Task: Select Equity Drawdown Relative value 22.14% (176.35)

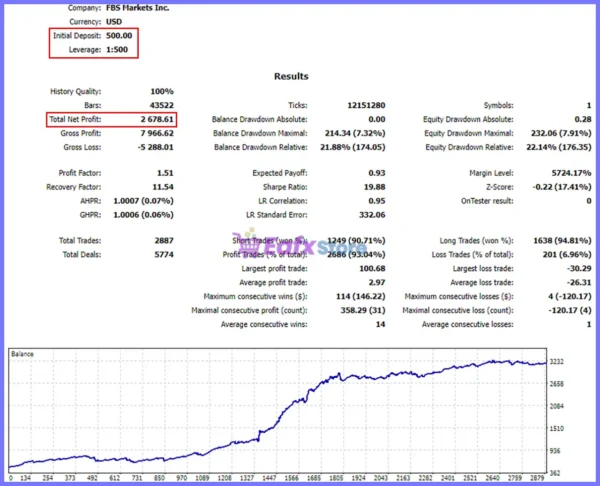Action: 559,147
